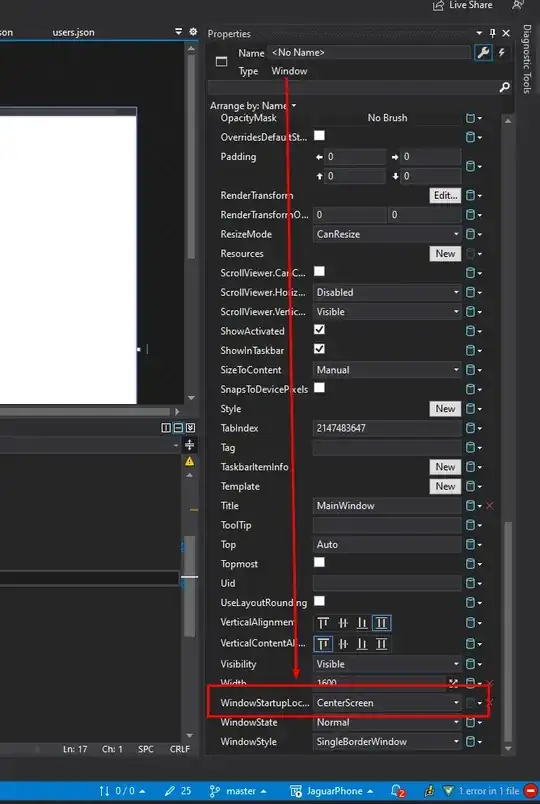
Task: Open the Diagnostic Tools side tab
Action: point(527,59)
